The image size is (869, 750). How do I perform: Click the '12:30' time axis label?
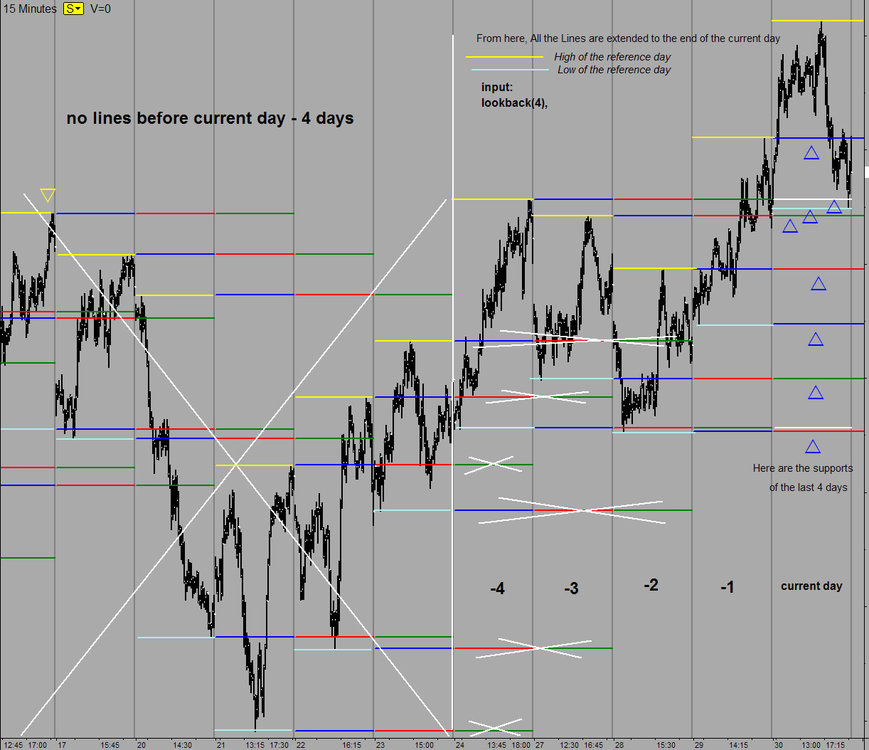coord(569,745)
